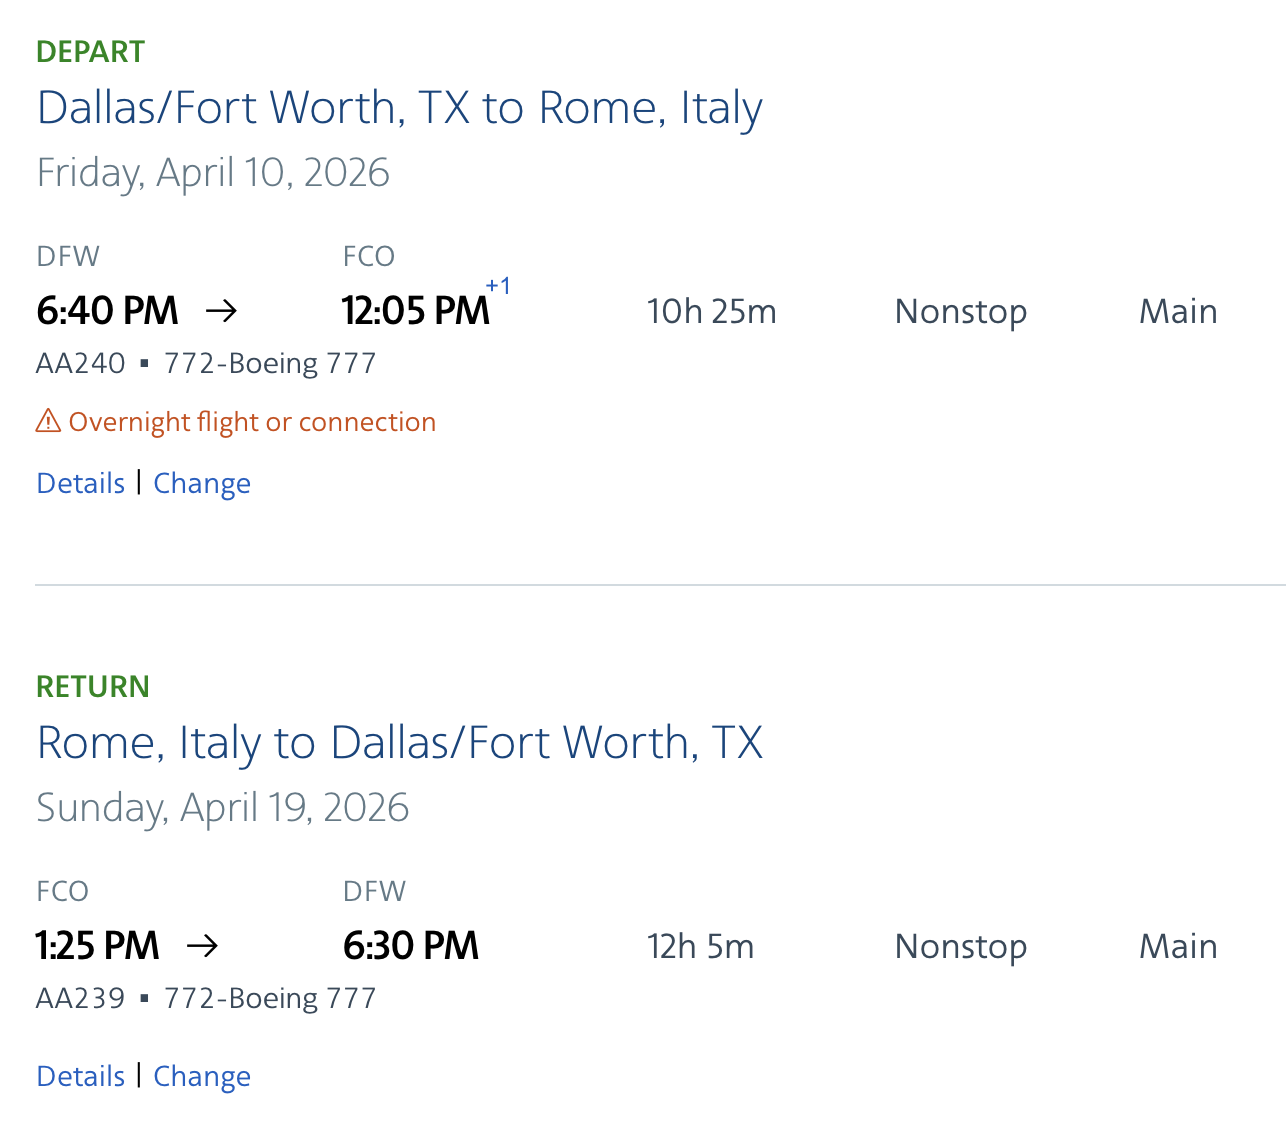Click the Nonstop label on the return flight
Screen dimensions: 1286x1122
tap(960, 947)
